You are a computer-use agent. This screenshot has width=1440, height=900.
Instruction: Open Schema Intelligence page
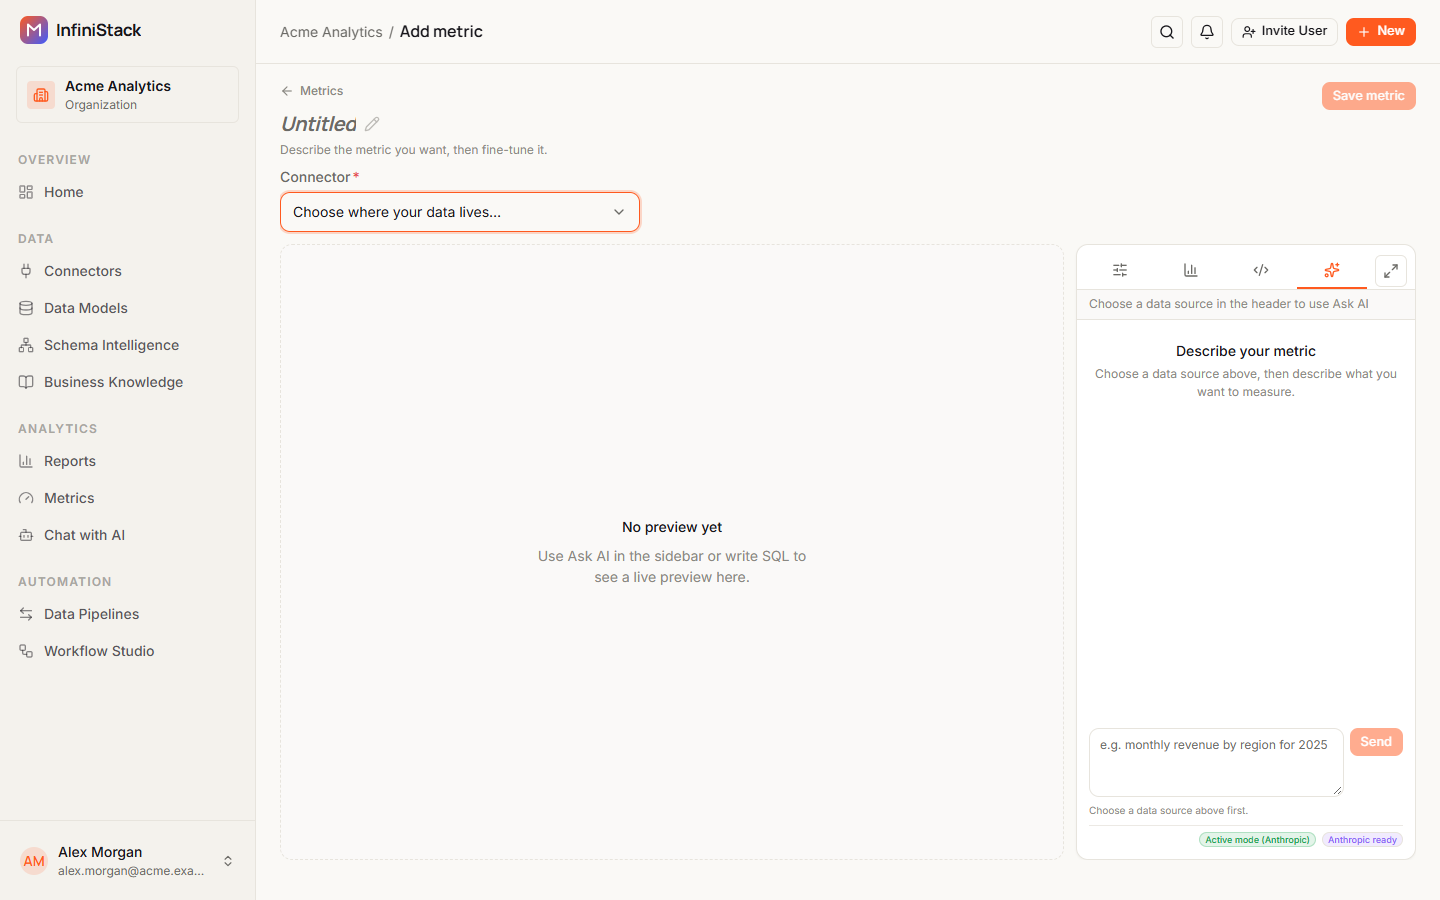127,345
